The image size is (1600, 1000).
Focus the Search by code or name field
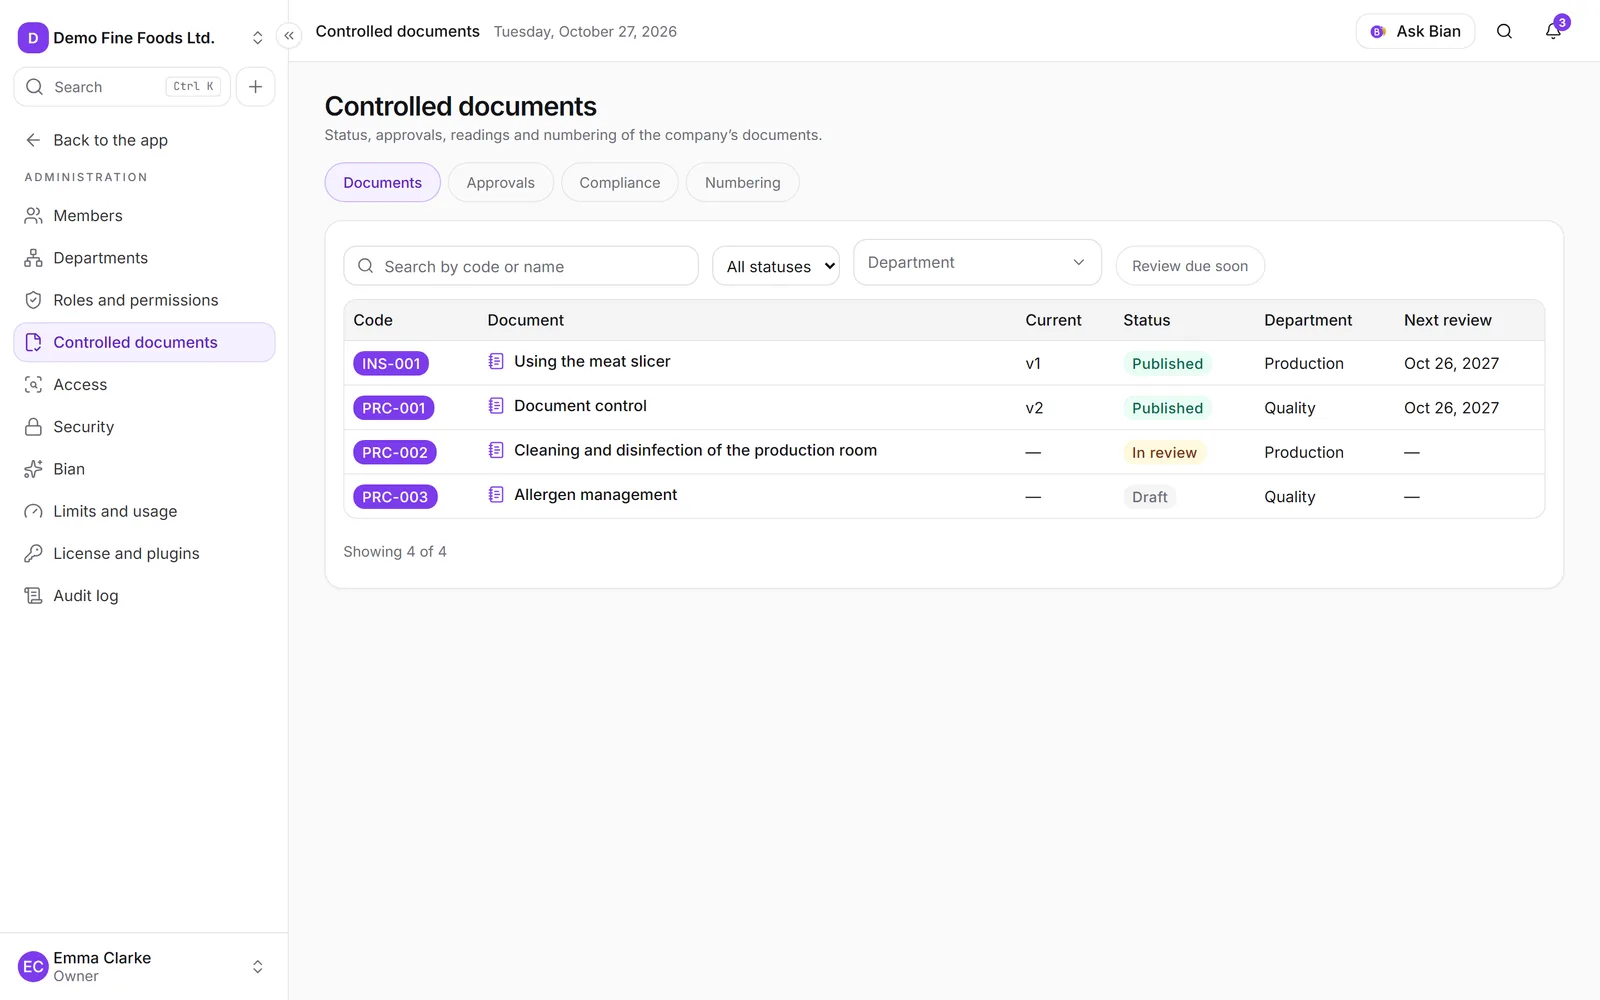click(521, 266)
